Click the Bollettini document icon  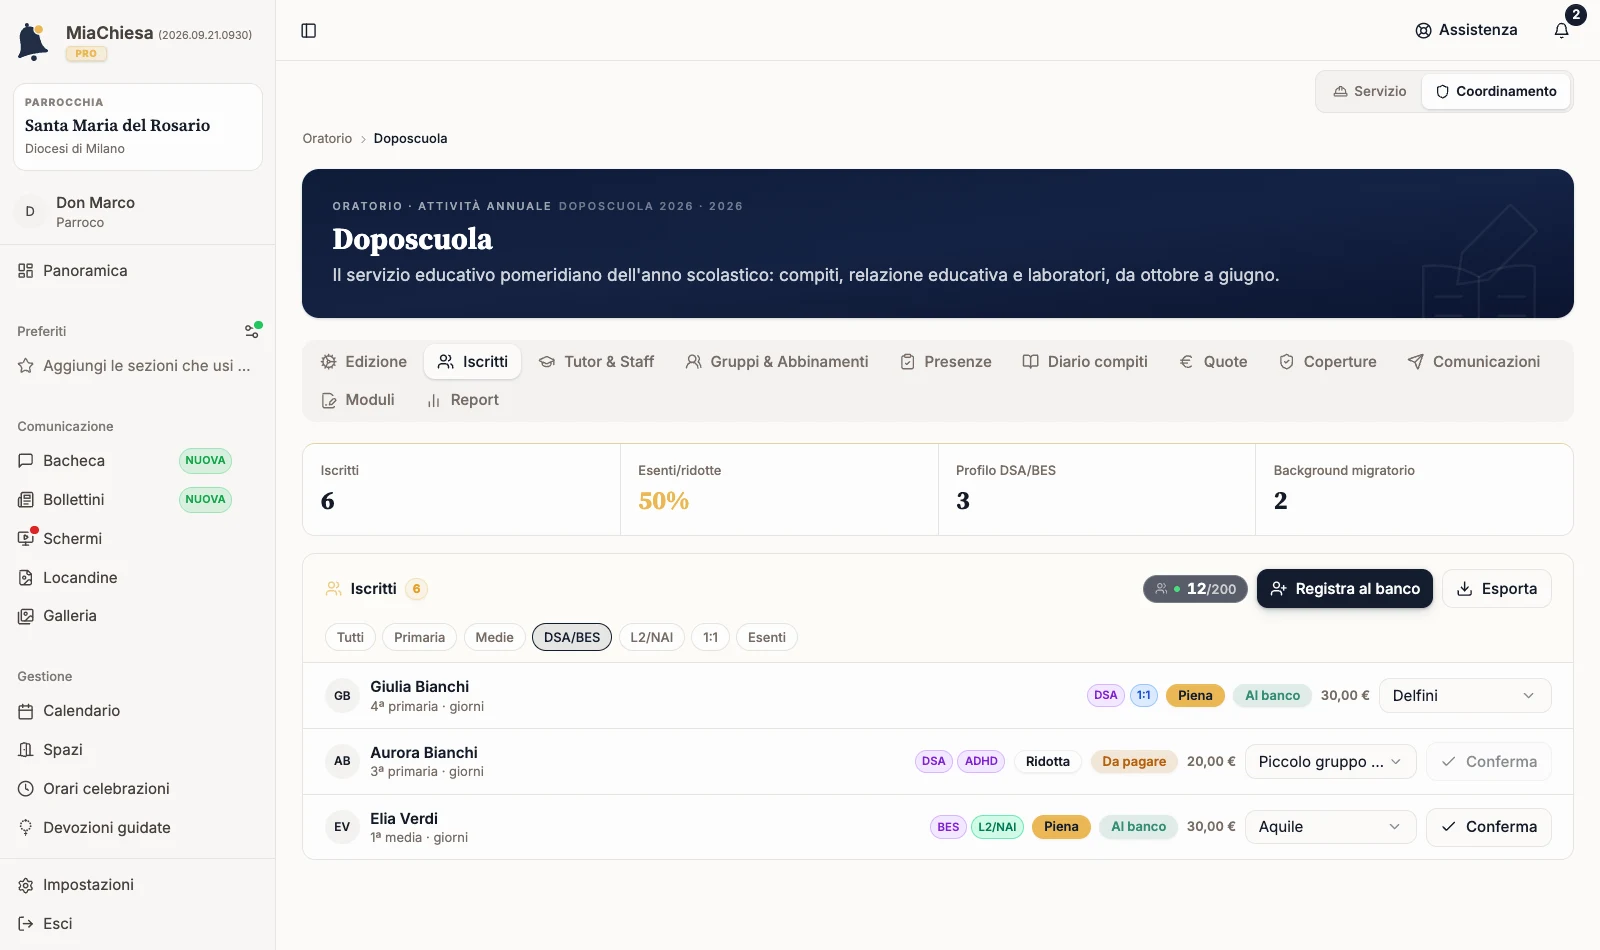tap(26, 500)
